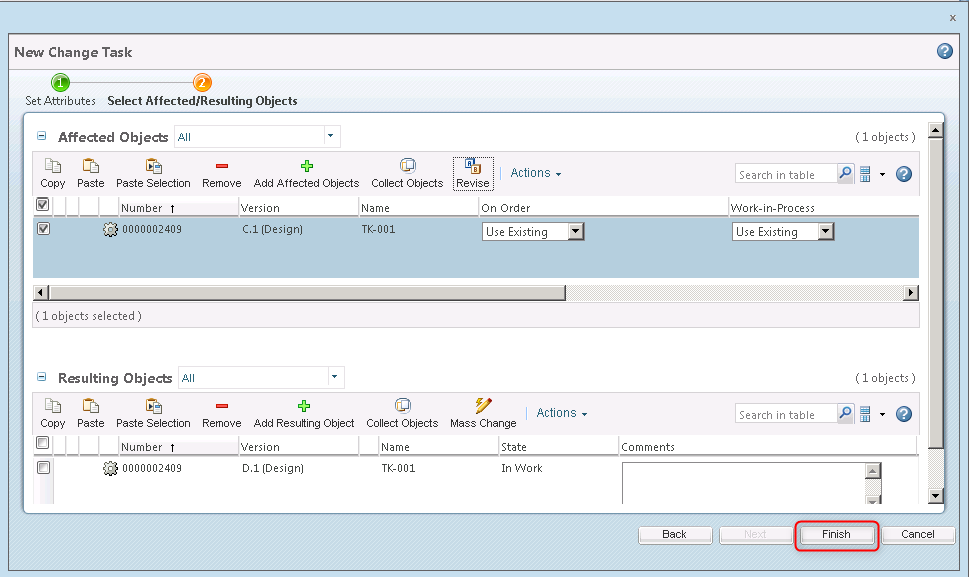Cancel the New Change Task dialog

click(917, 534)
